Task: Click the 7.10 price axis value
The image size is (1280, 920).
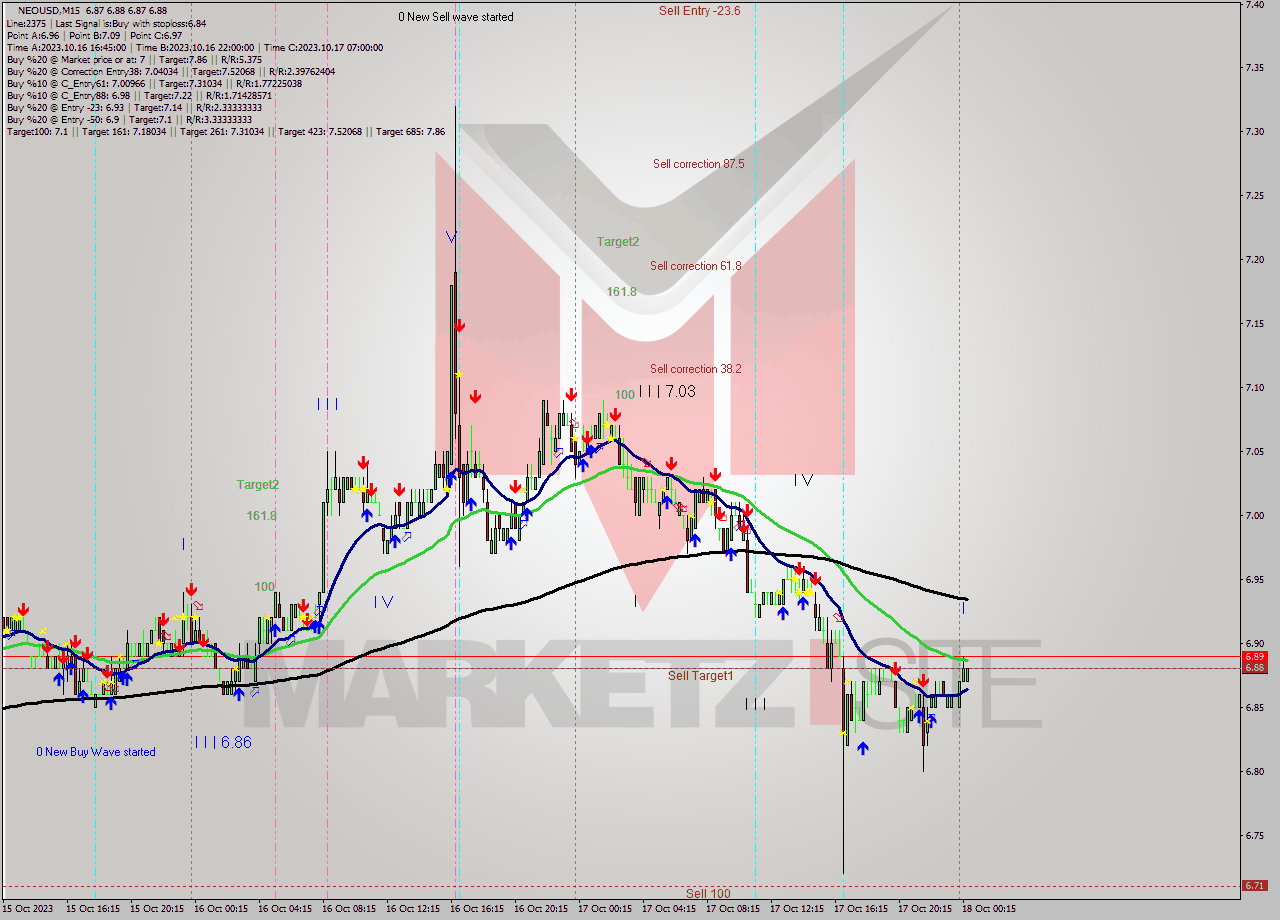Action: coord(1255,388)
